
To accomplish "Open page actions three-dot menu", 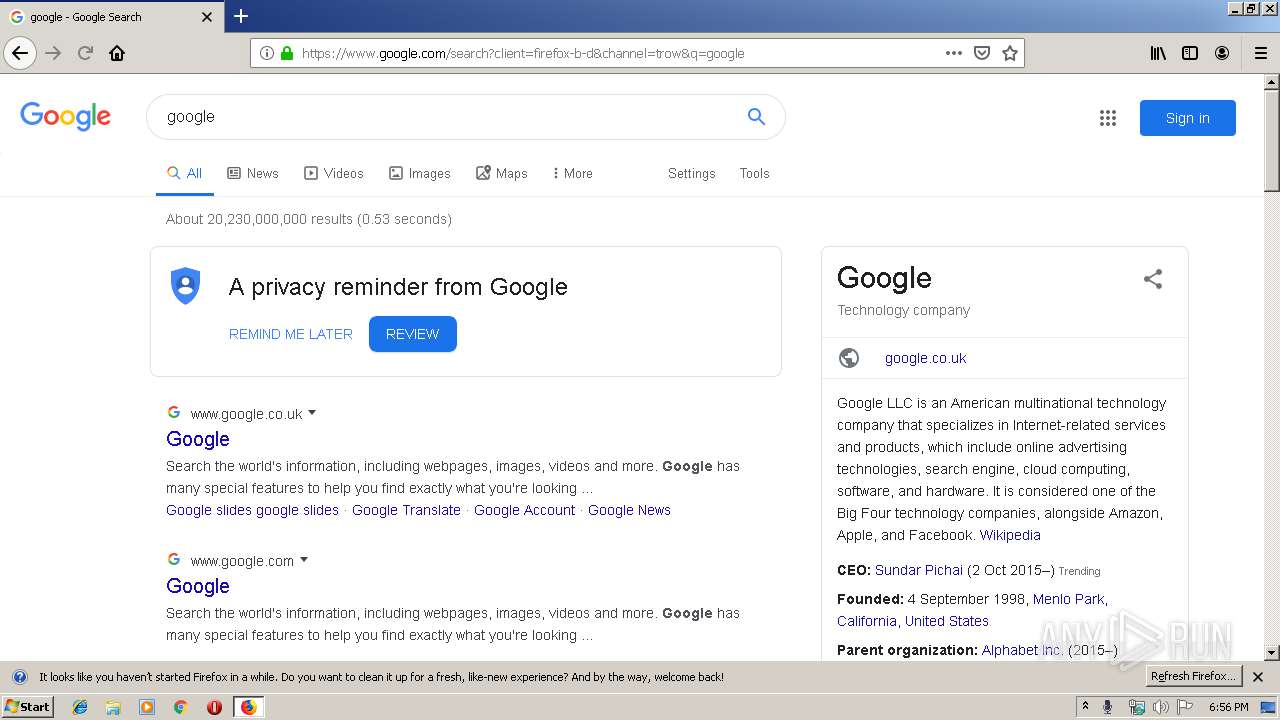I will 954,53.
